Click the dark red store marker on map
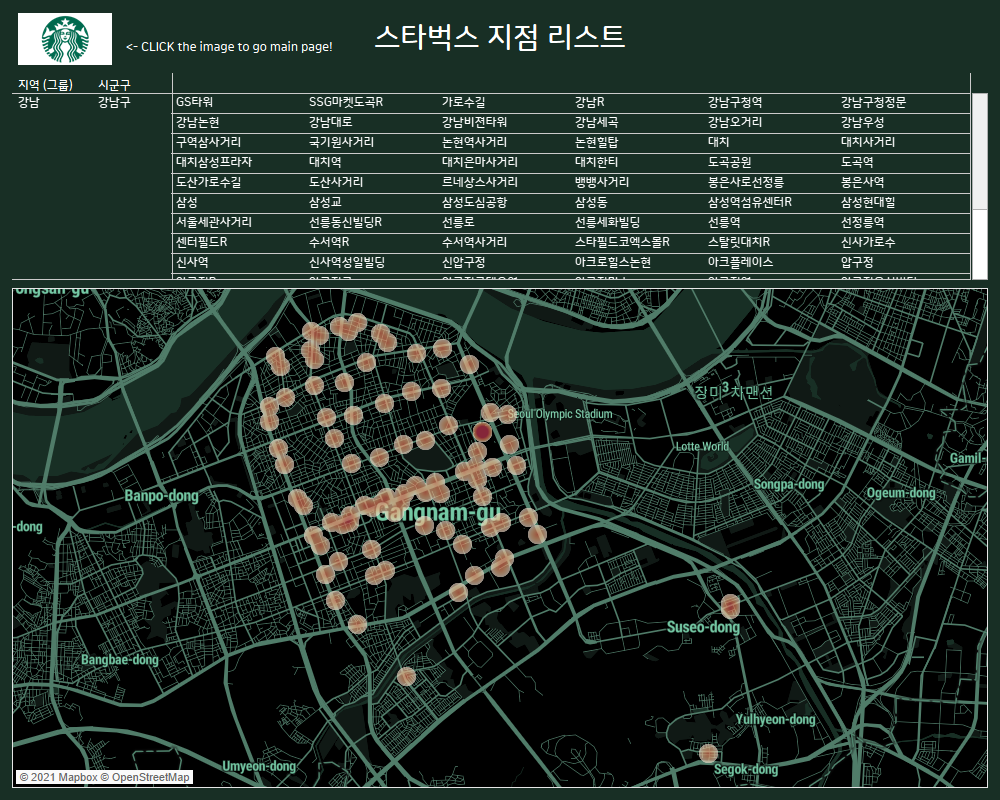The image size is (1000, 800). point(482,432)
